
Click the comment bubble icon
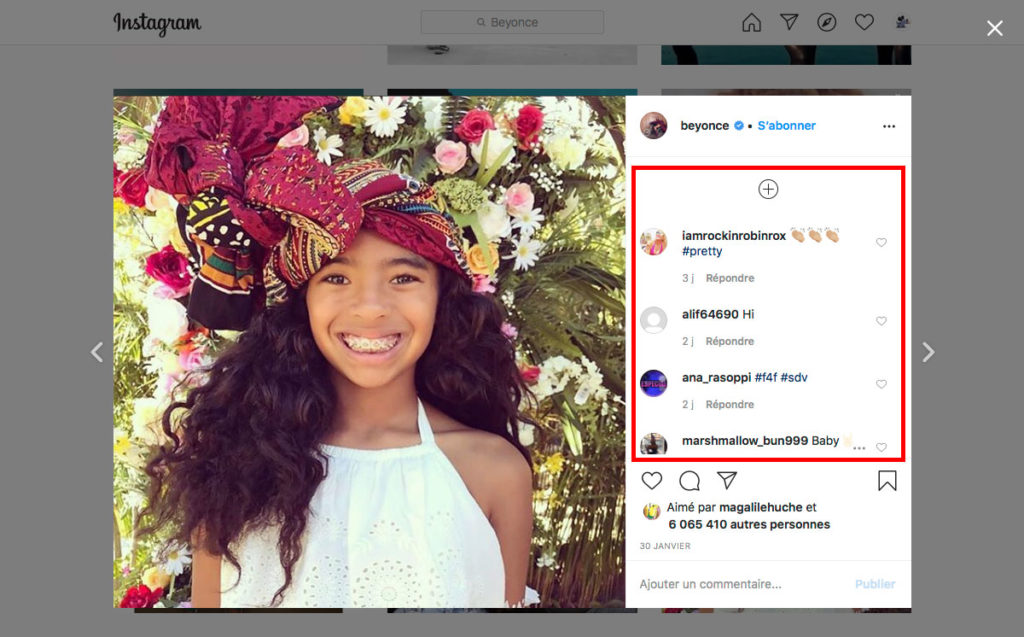(x=690, y=481)
